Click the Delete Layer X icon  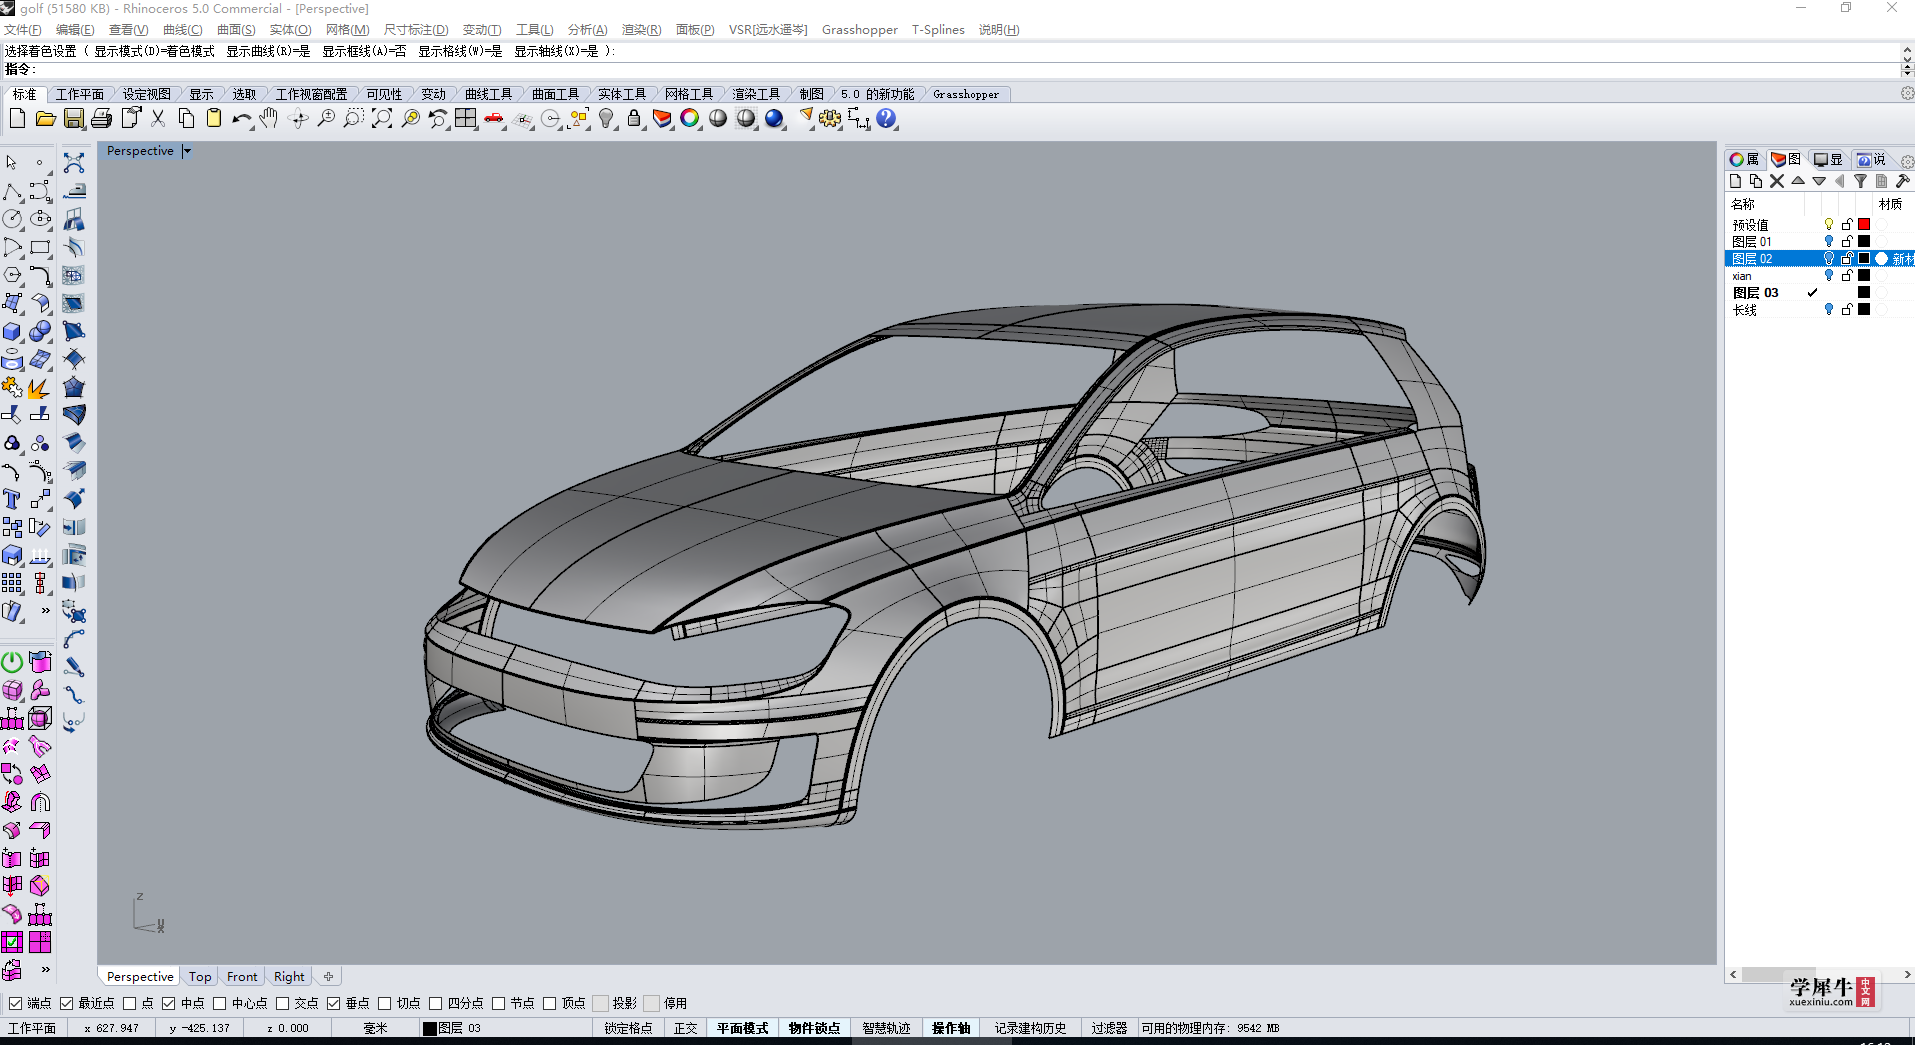coord(1777,181)
